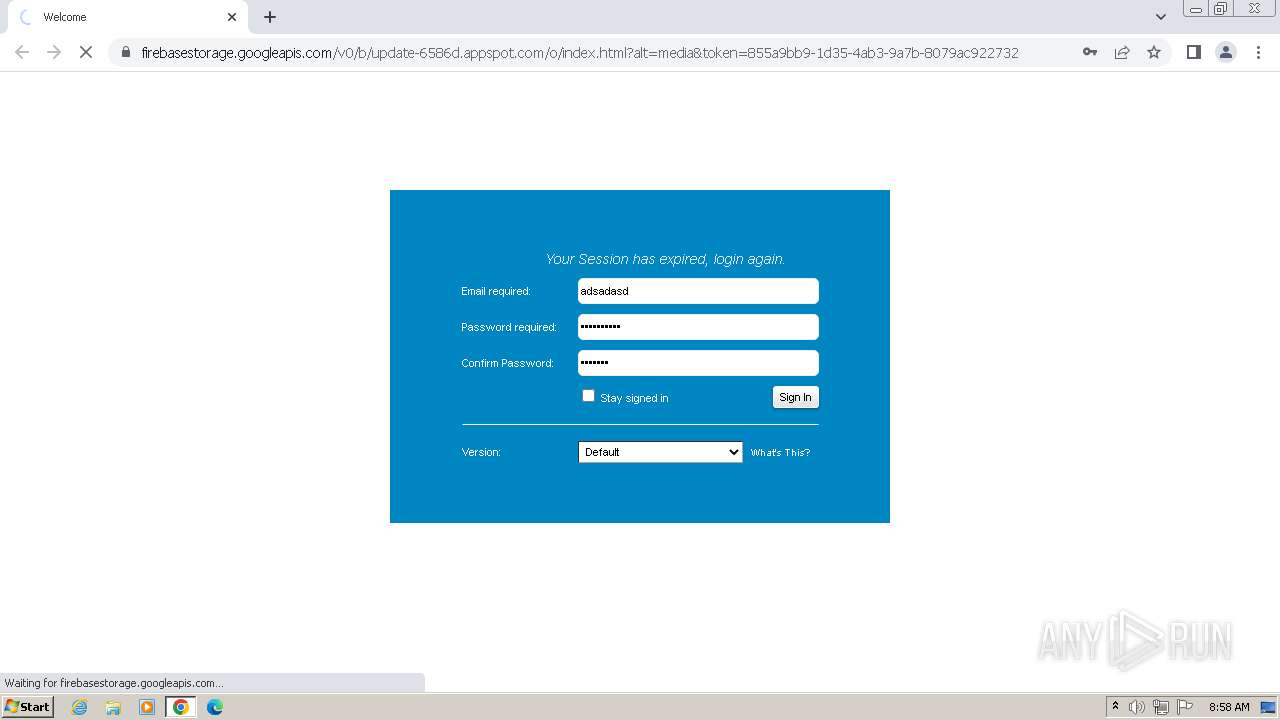
Task: Focus the Password required field
Action: tap(698, 327)
